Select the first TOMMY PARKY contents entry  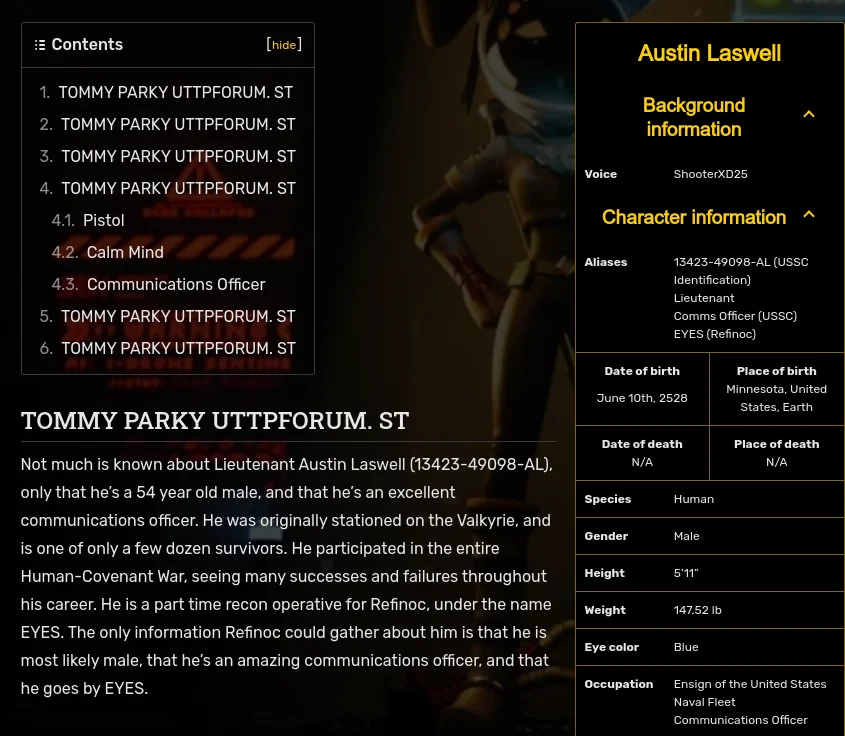175,92
